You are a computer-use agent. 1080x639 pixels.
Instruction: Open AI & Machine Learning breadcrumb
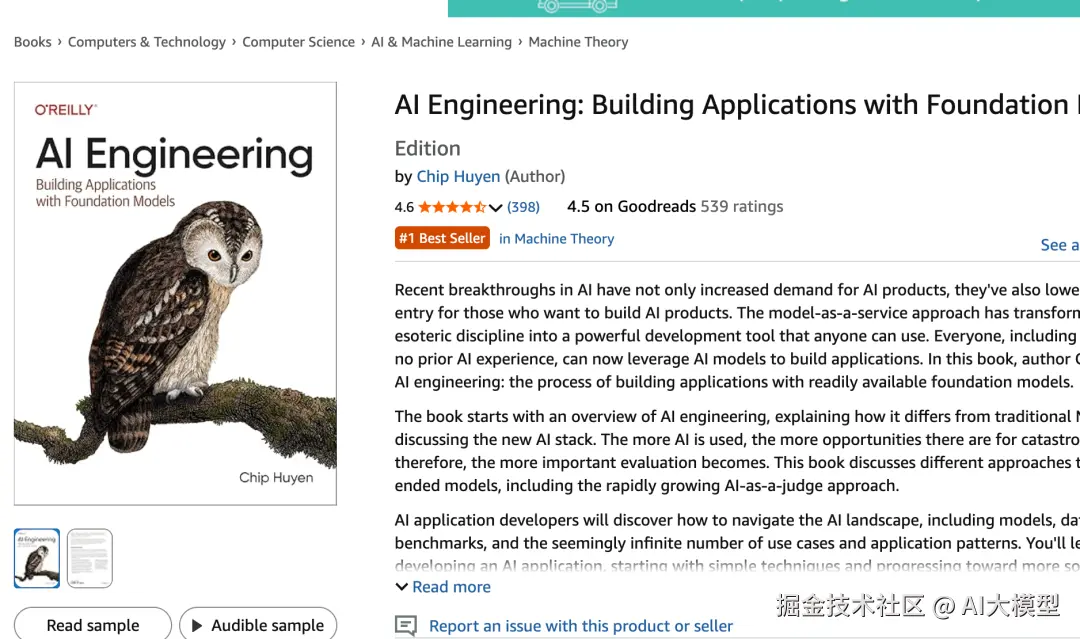(441, 42)
